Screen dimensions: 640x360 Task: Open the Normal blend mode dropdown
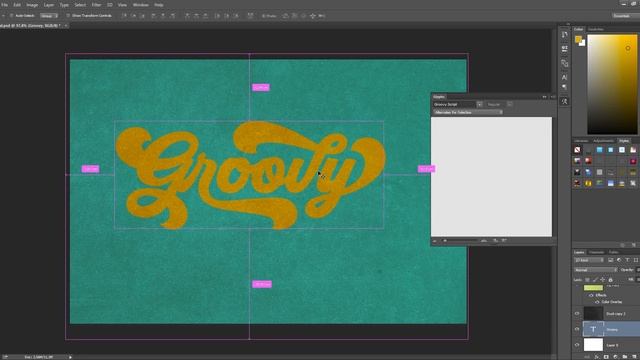596,270
